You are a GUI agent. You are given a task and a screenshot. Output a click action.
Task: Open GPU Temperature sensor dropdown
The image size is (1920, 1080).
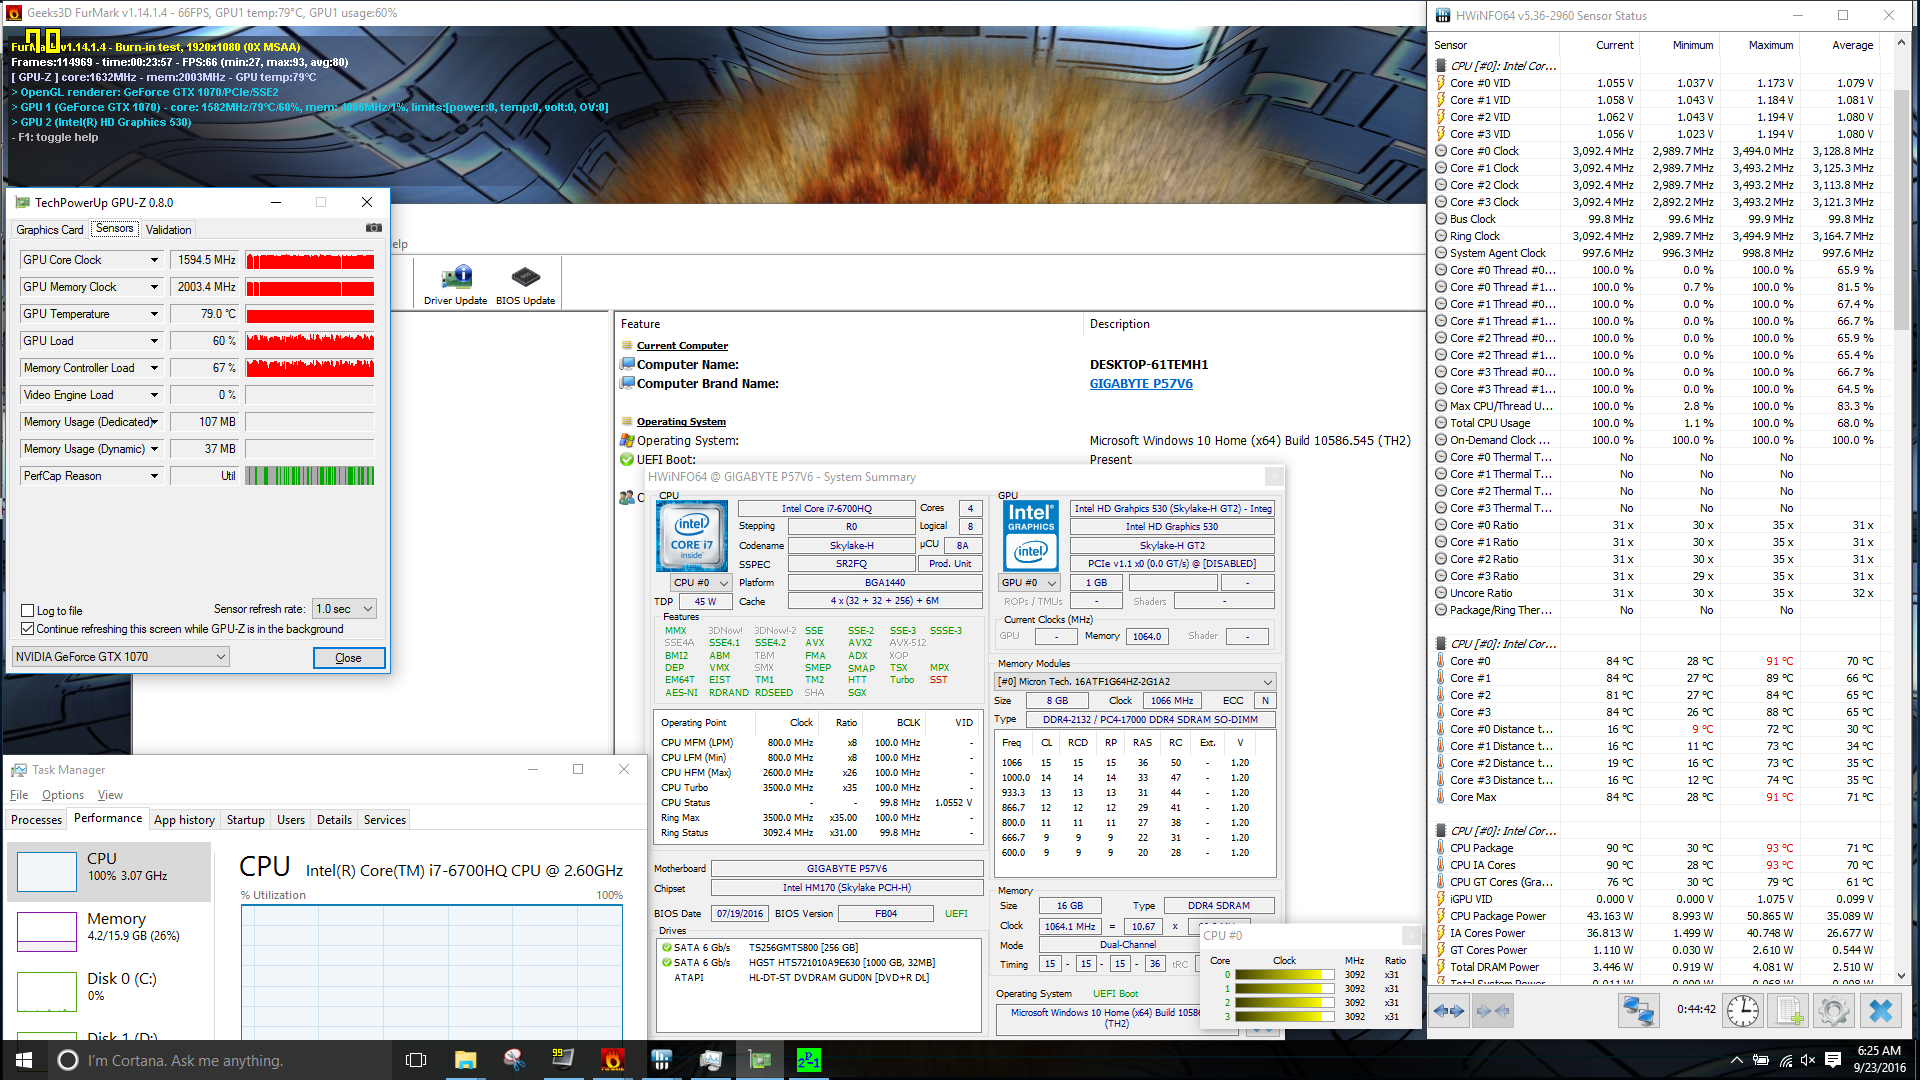click(154, 314)
